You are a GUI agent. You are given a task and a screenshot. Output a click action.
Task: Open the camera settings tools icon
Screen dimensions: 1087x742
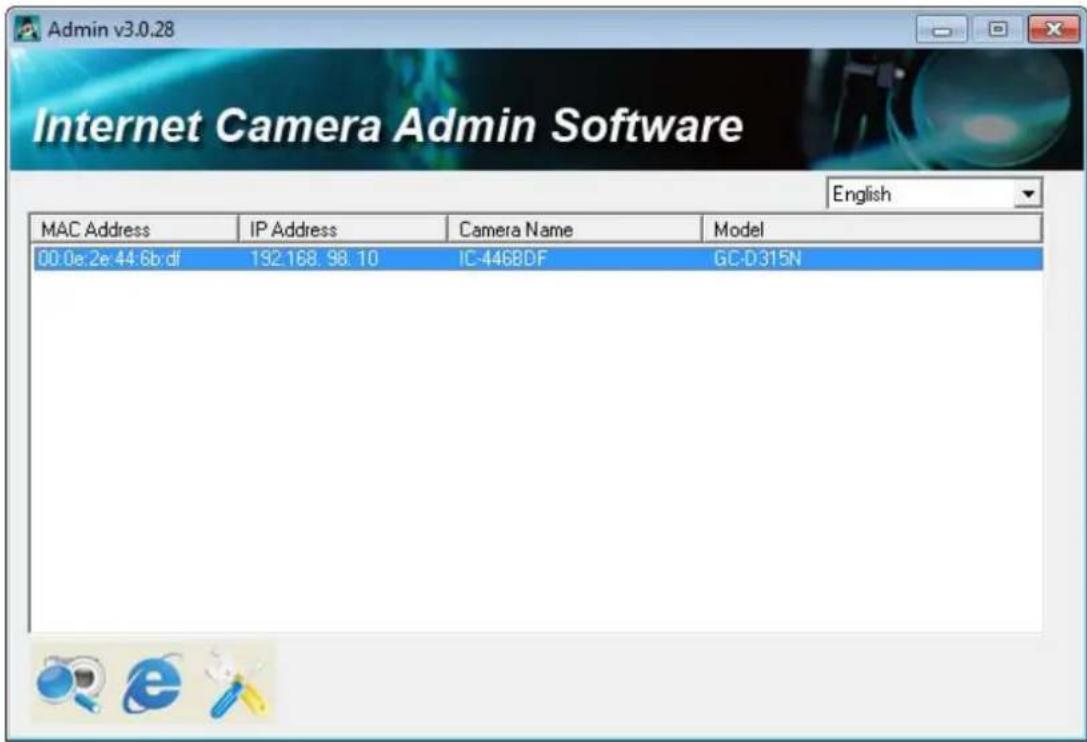click(x=237, y=683)
